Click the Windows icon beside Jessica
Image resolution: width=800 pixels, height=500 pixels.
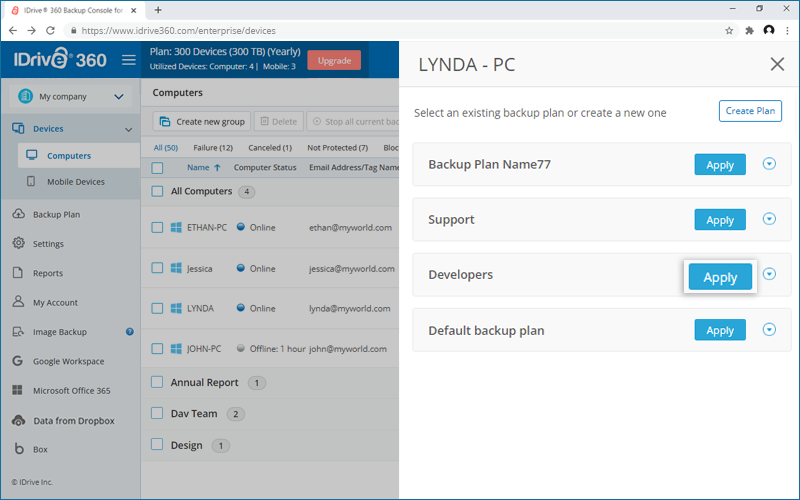176,268
